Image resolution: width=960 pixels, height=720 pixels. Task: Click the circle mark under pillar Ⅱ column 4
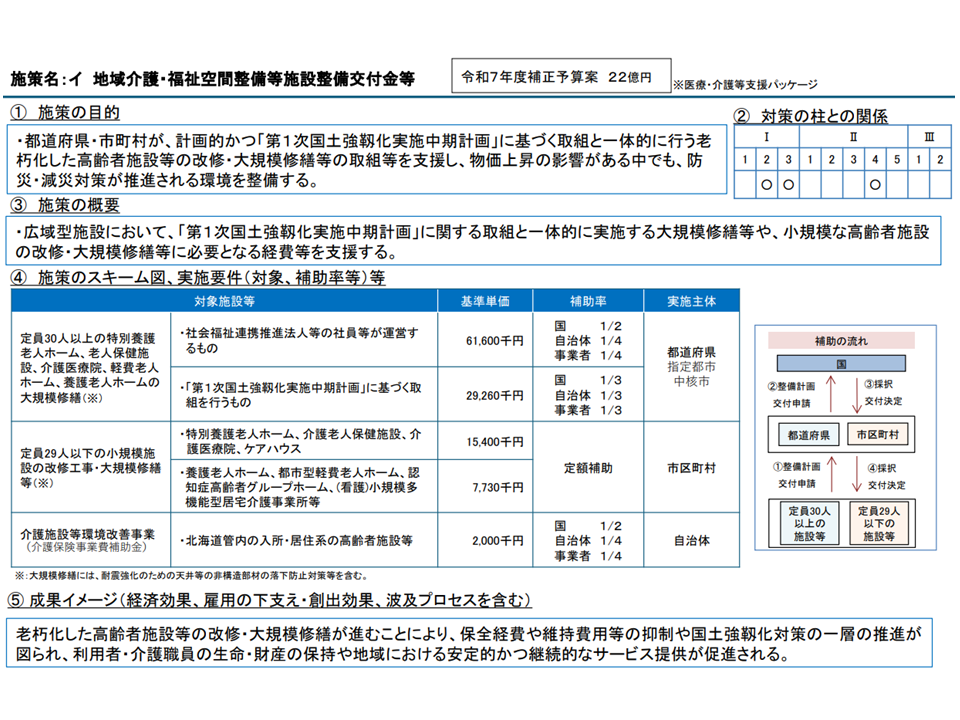[874, 184]
